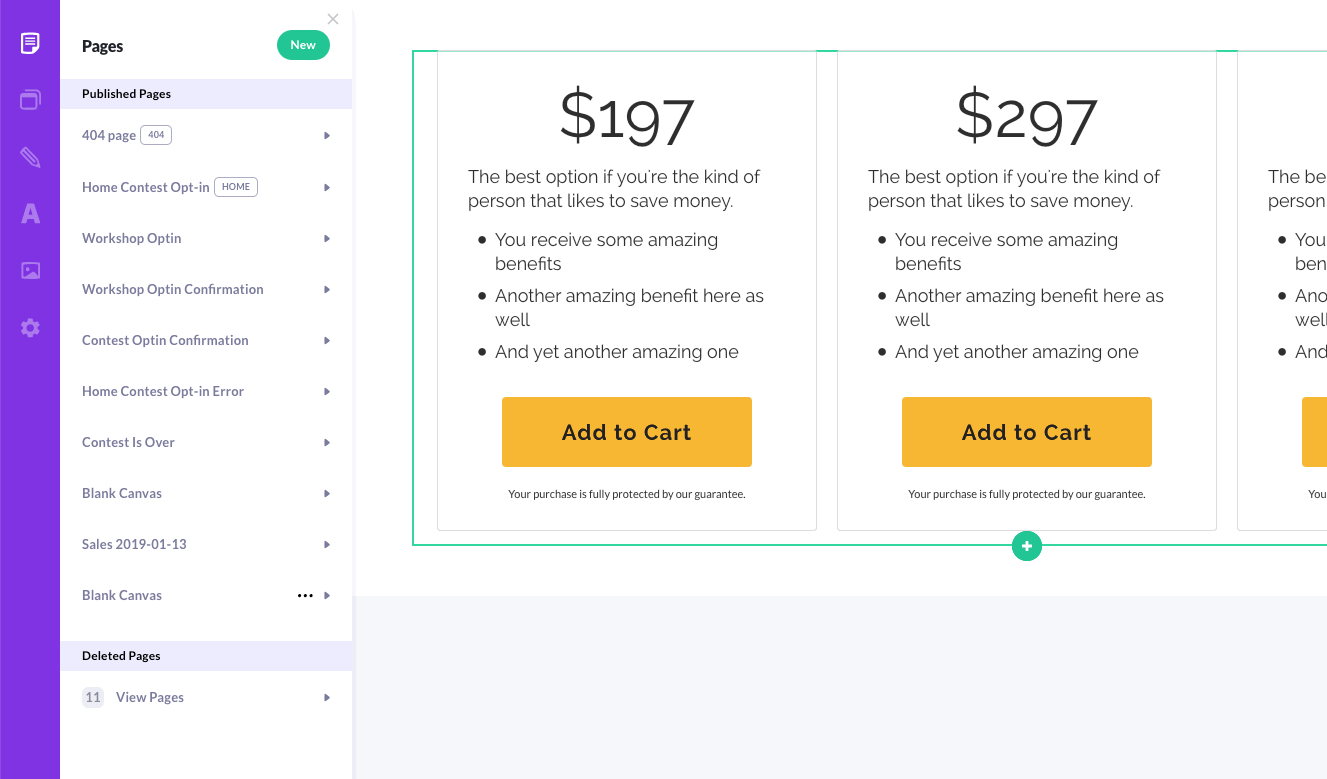This screenshot has height=779, width=1327.
Task: Expand the Workshop Optin page arrow
Action: [327, 239]
